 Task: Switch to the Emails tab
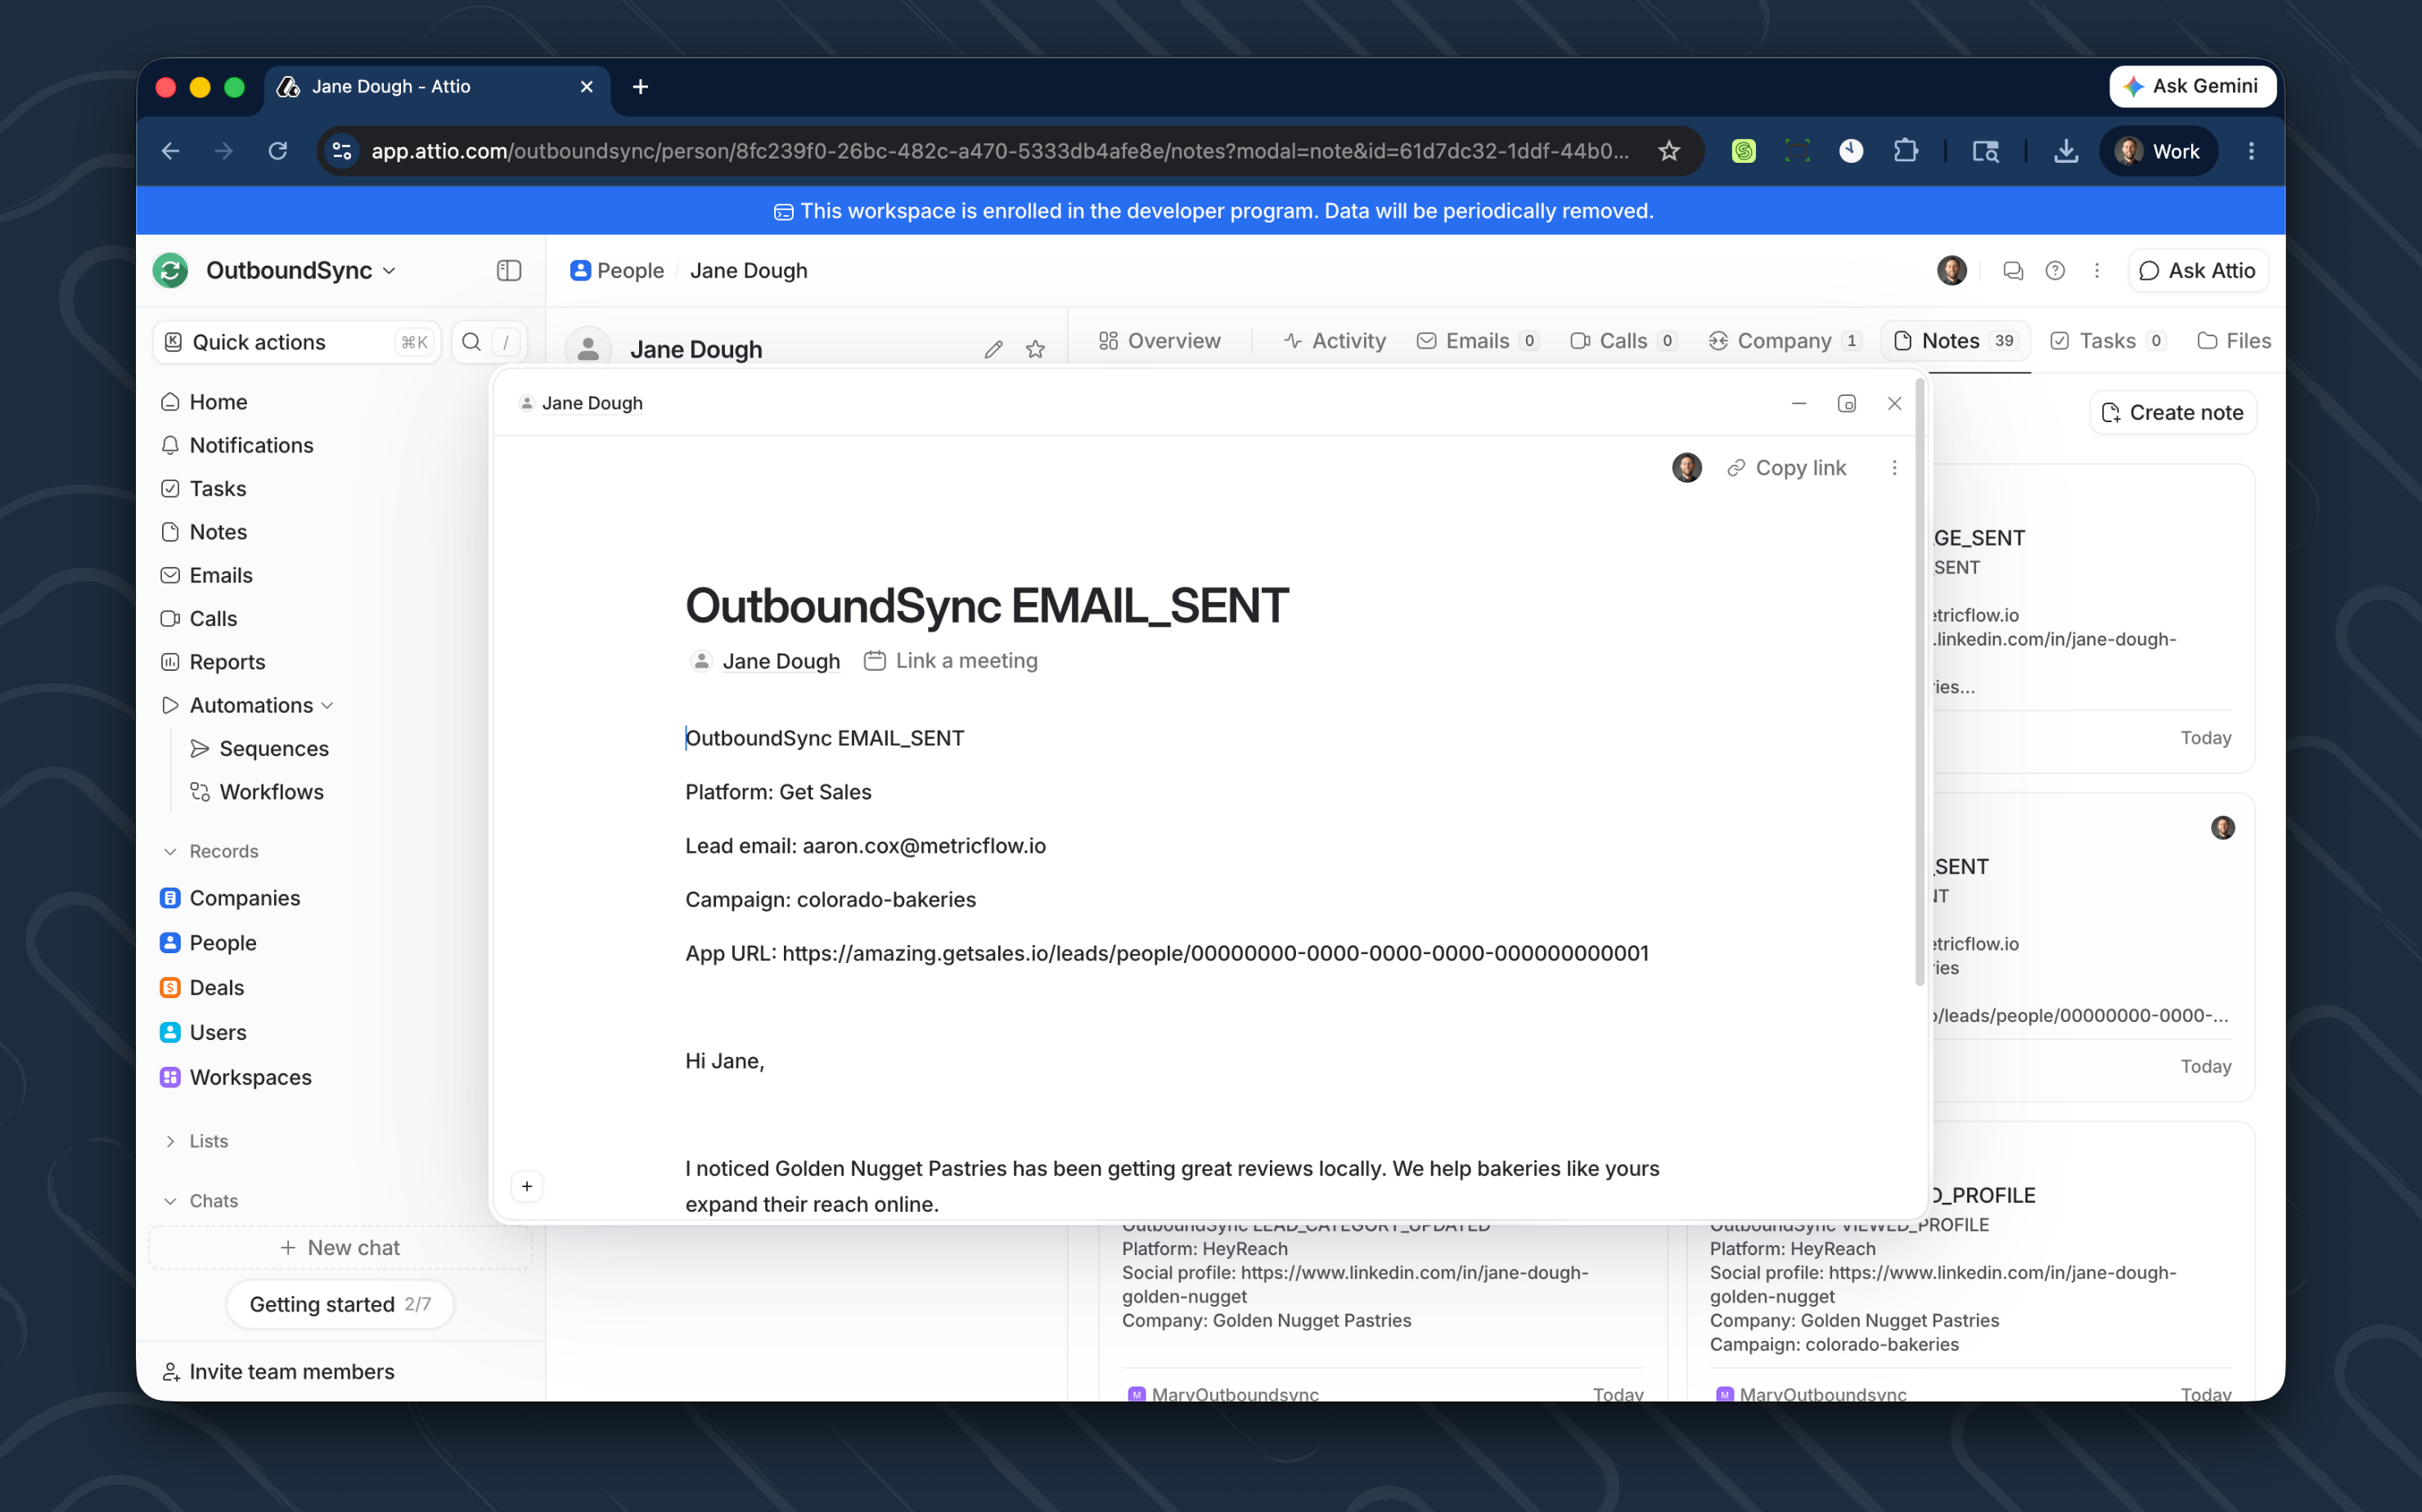[x=1478, y=341]
